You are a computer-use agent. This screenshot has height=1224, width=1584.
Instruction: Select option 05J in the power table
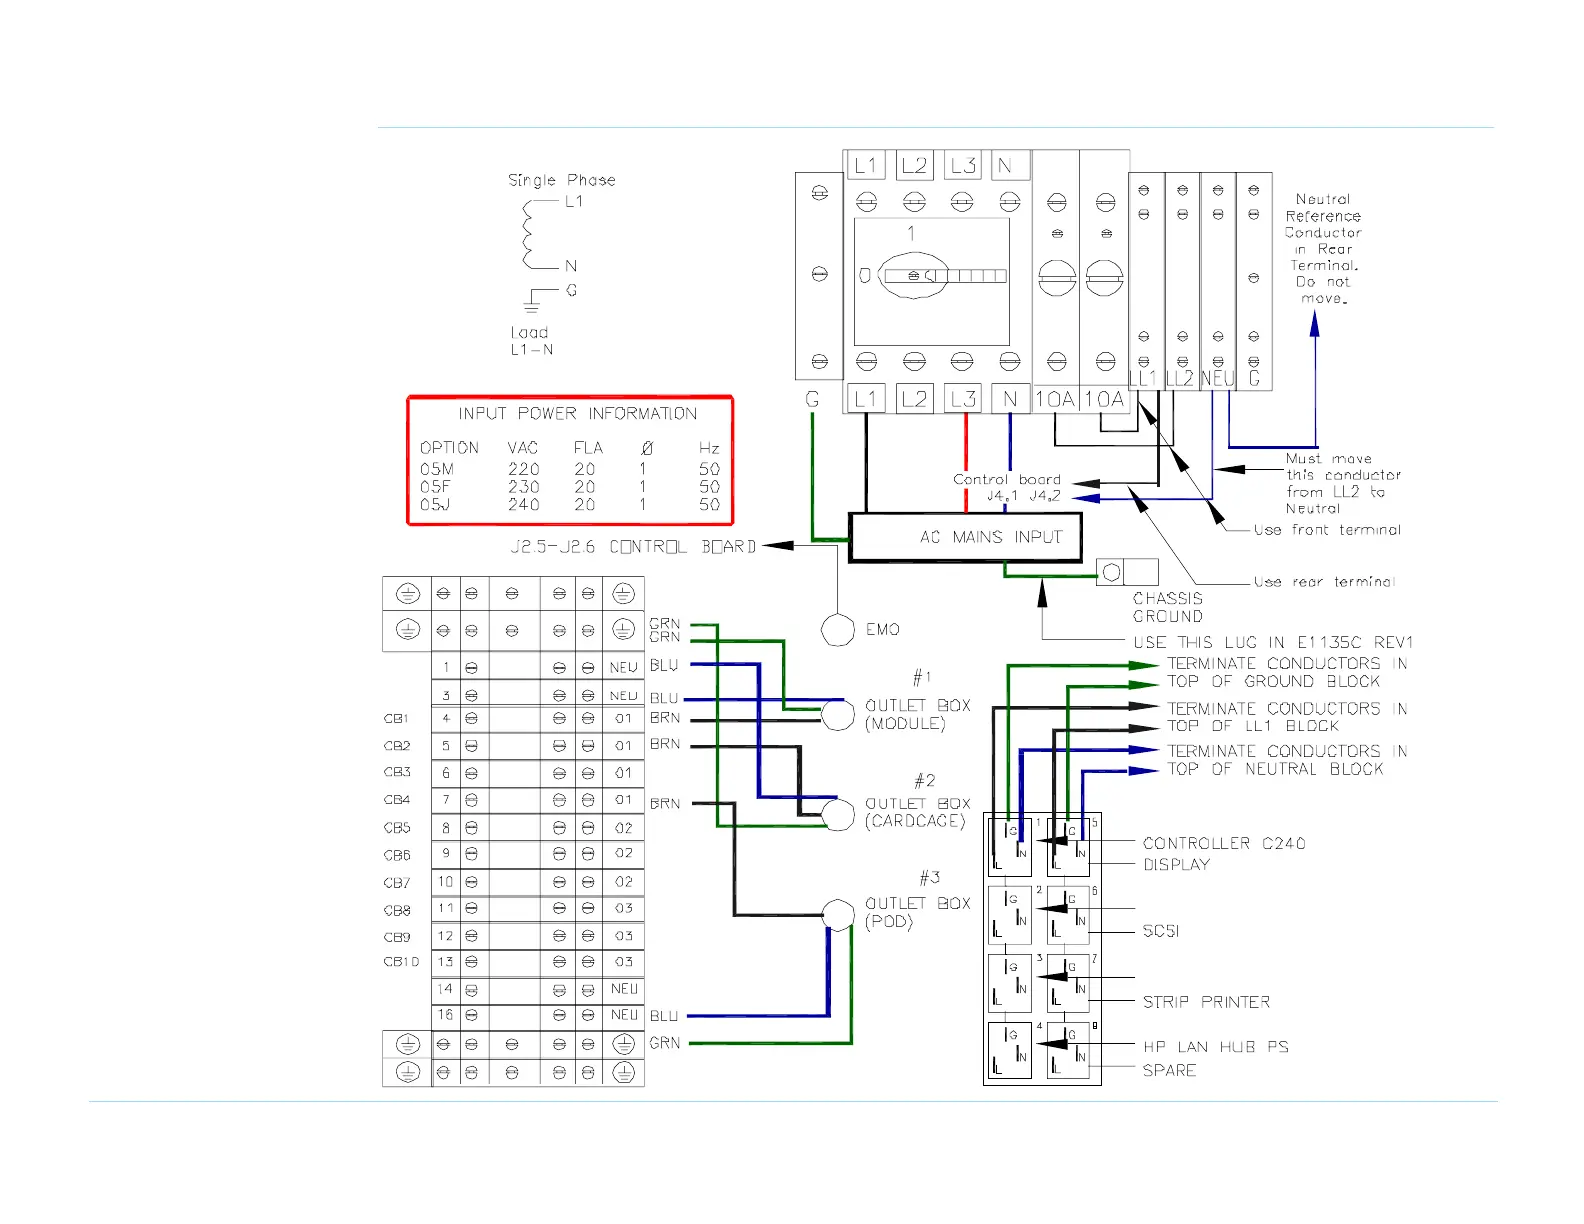pos(435,505)
